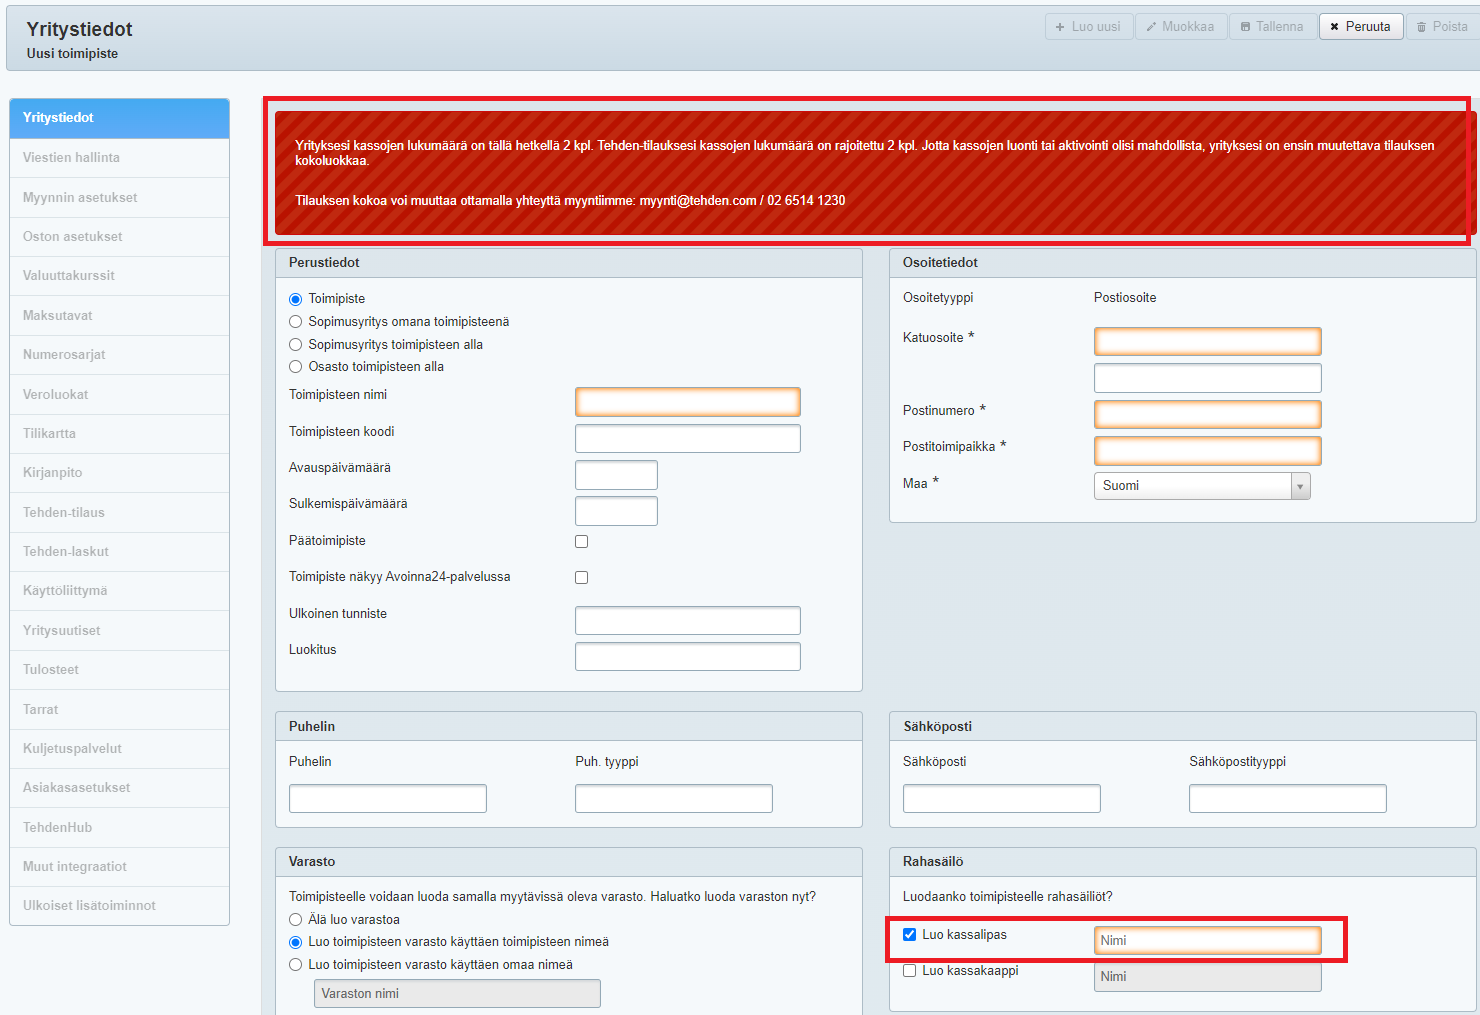The height and width of the screenshot is (1015, 1480).
Task: Open Myynnin asetukset in sidebar
Action: [80, 198]
